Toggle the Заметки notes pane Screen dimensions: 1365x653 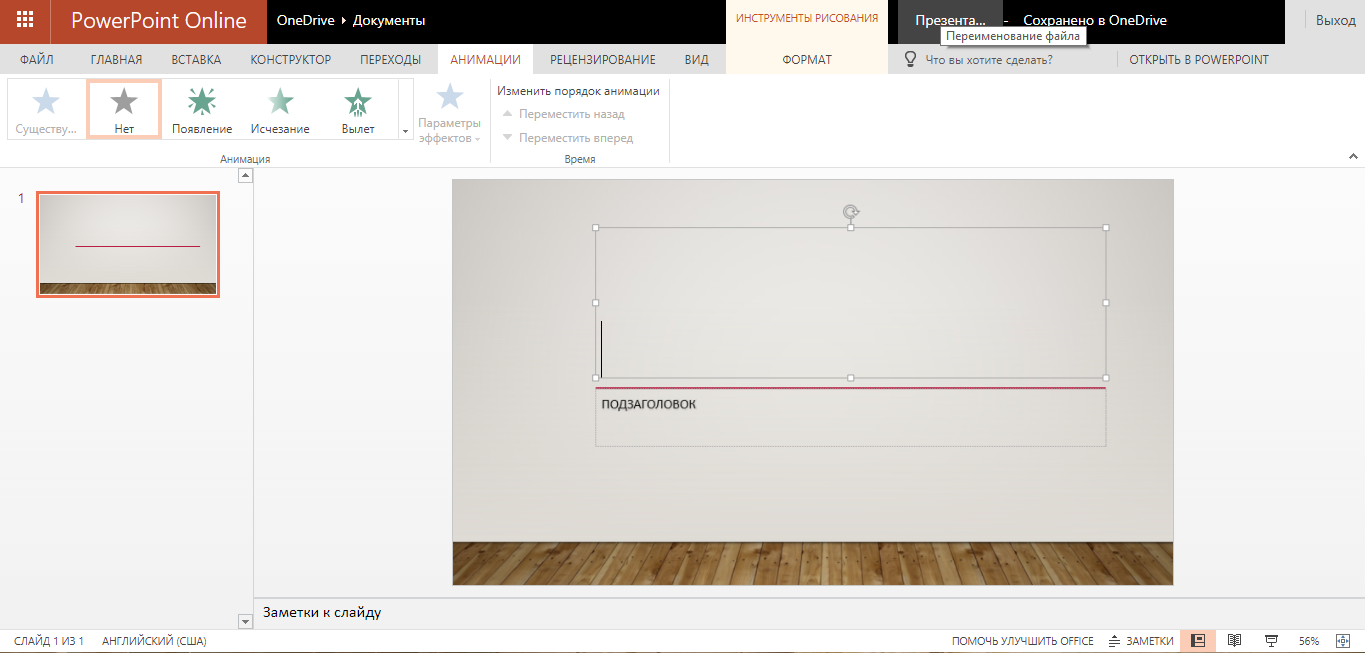point(1141,640)
